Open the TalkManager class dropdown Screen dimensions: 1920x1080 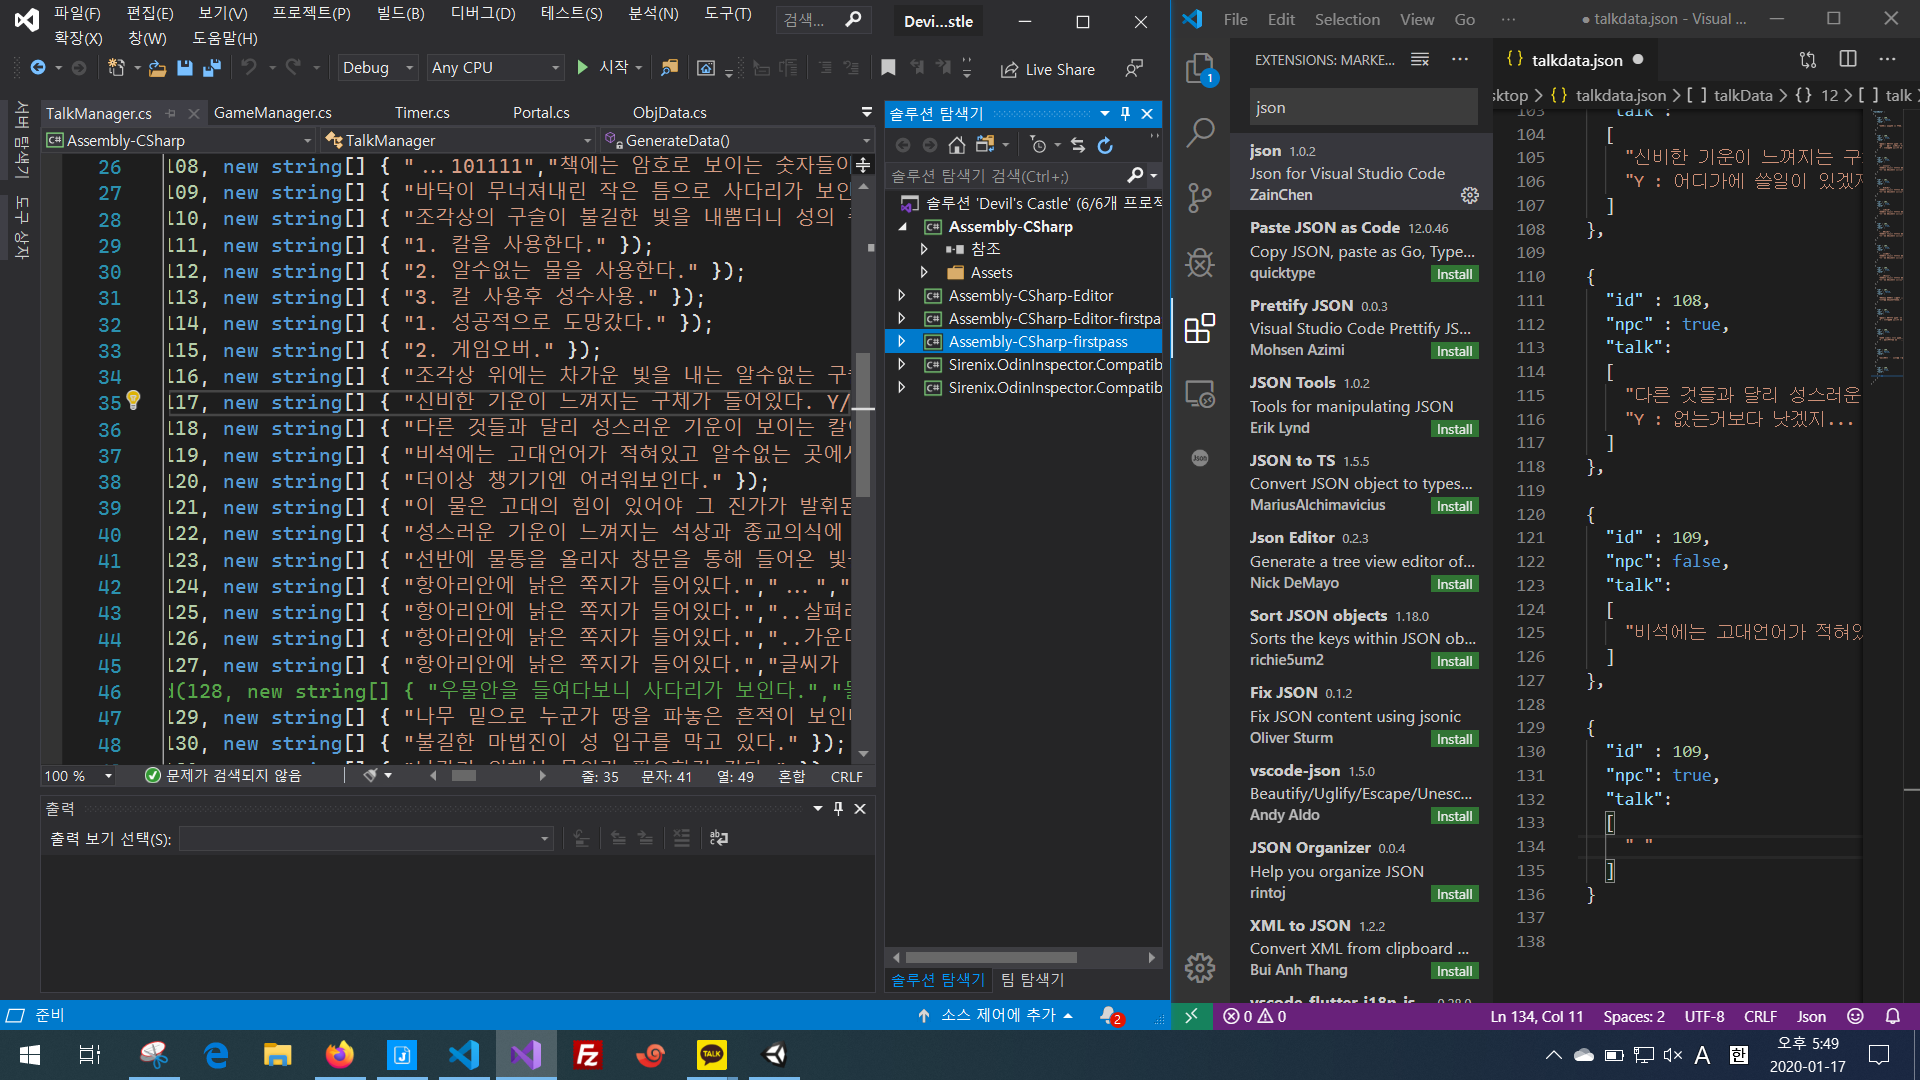pyautogui.click(x=459, y=141)
